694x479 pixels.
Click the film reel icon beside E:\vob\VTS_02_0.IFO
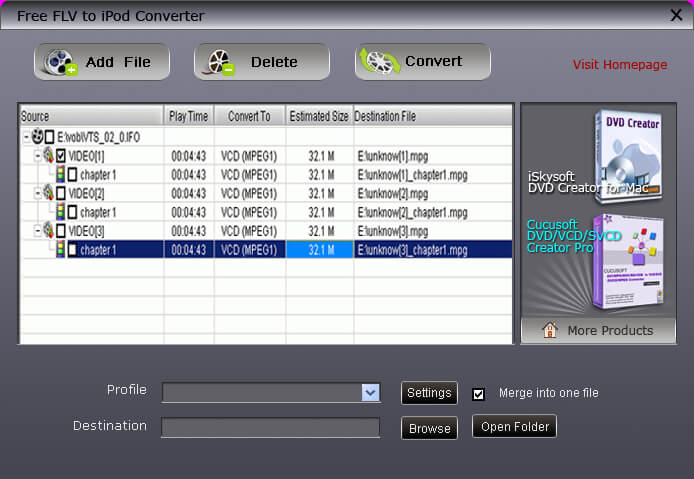pyautogui.click(x=38, y=136)
